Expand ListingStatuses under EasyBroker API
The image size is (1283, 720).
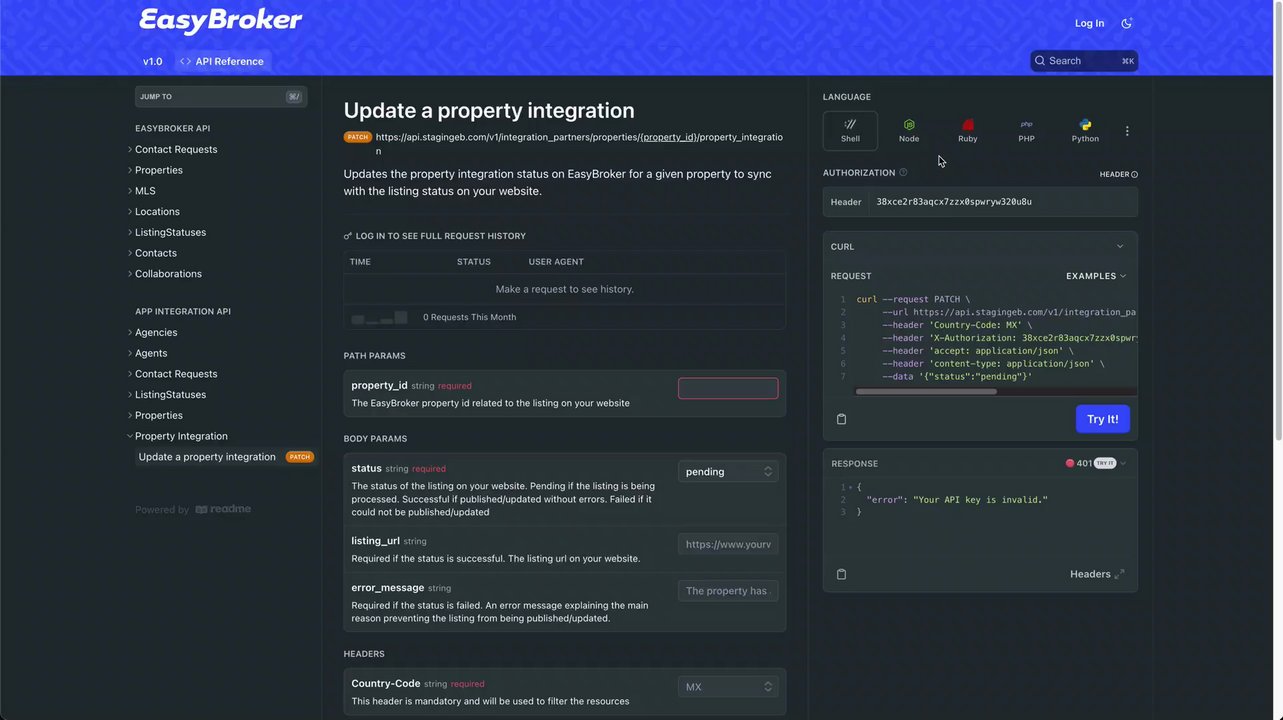pyautogui.click(x=166, y=232)
